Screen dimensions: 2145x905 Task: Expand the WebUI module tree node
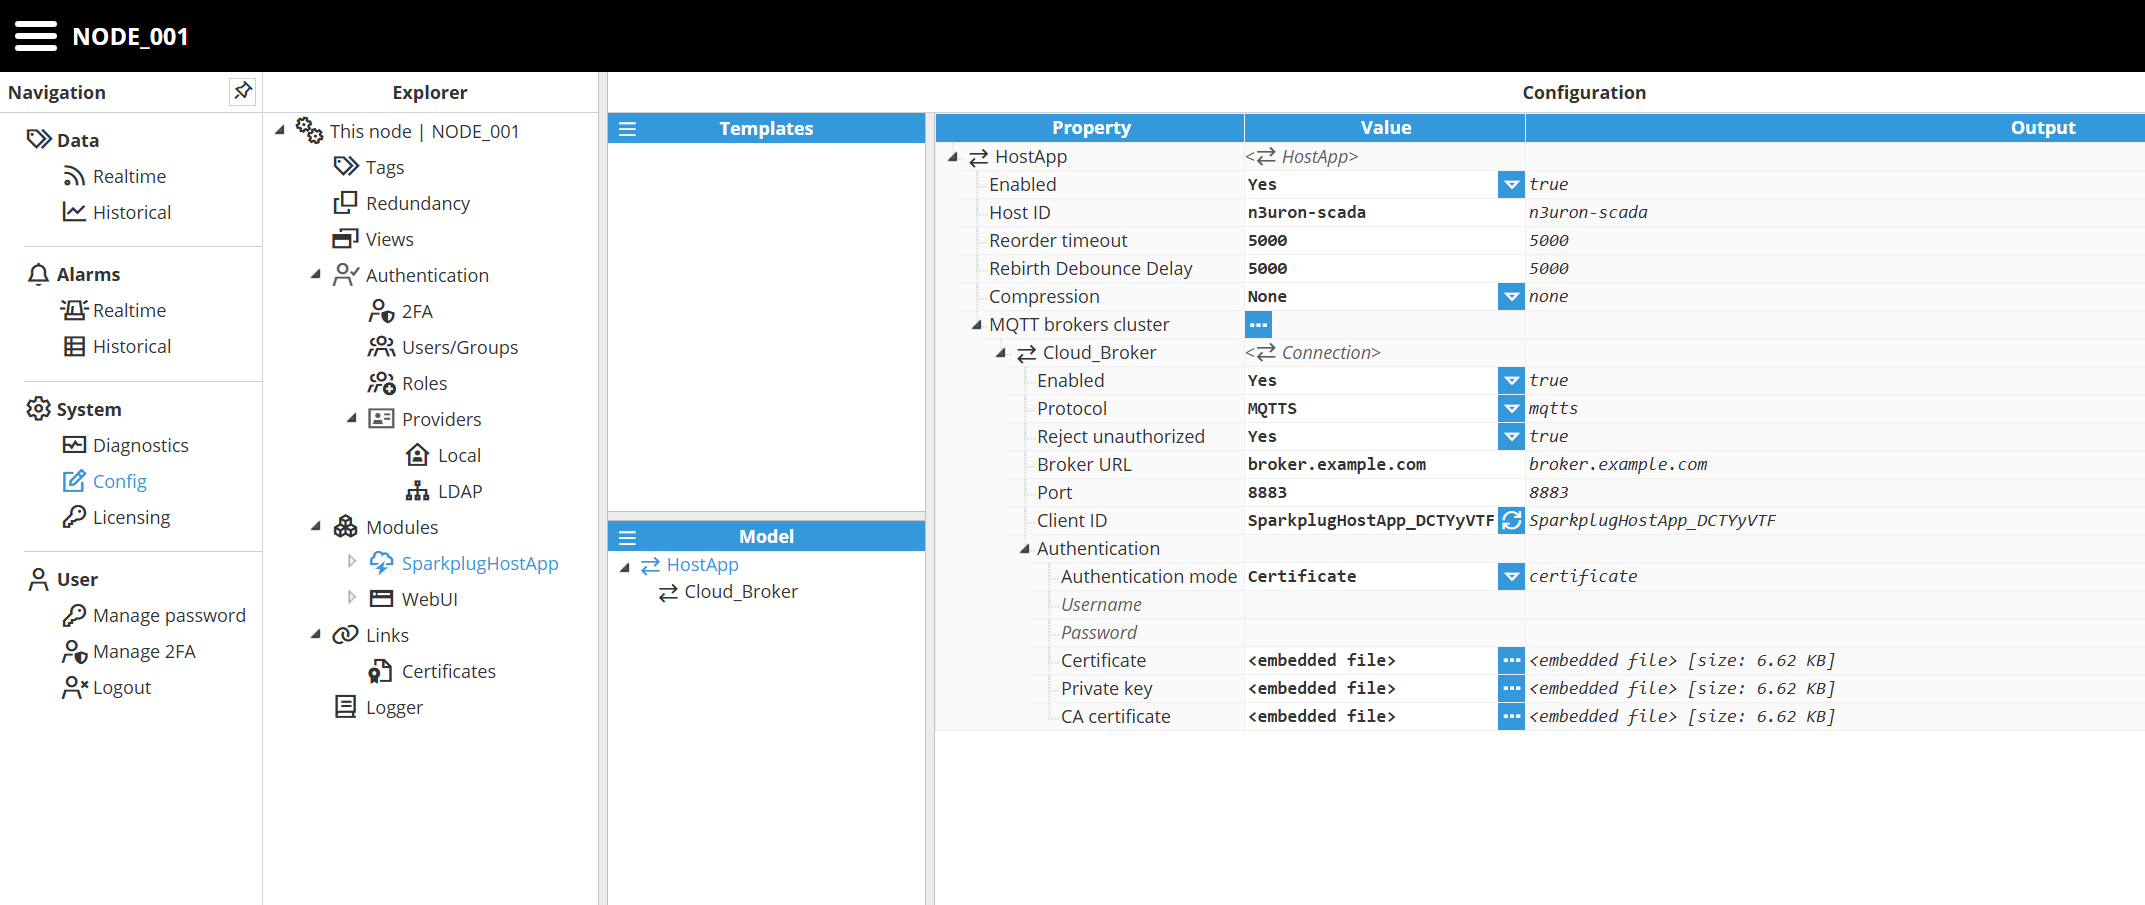pos(351,598)
